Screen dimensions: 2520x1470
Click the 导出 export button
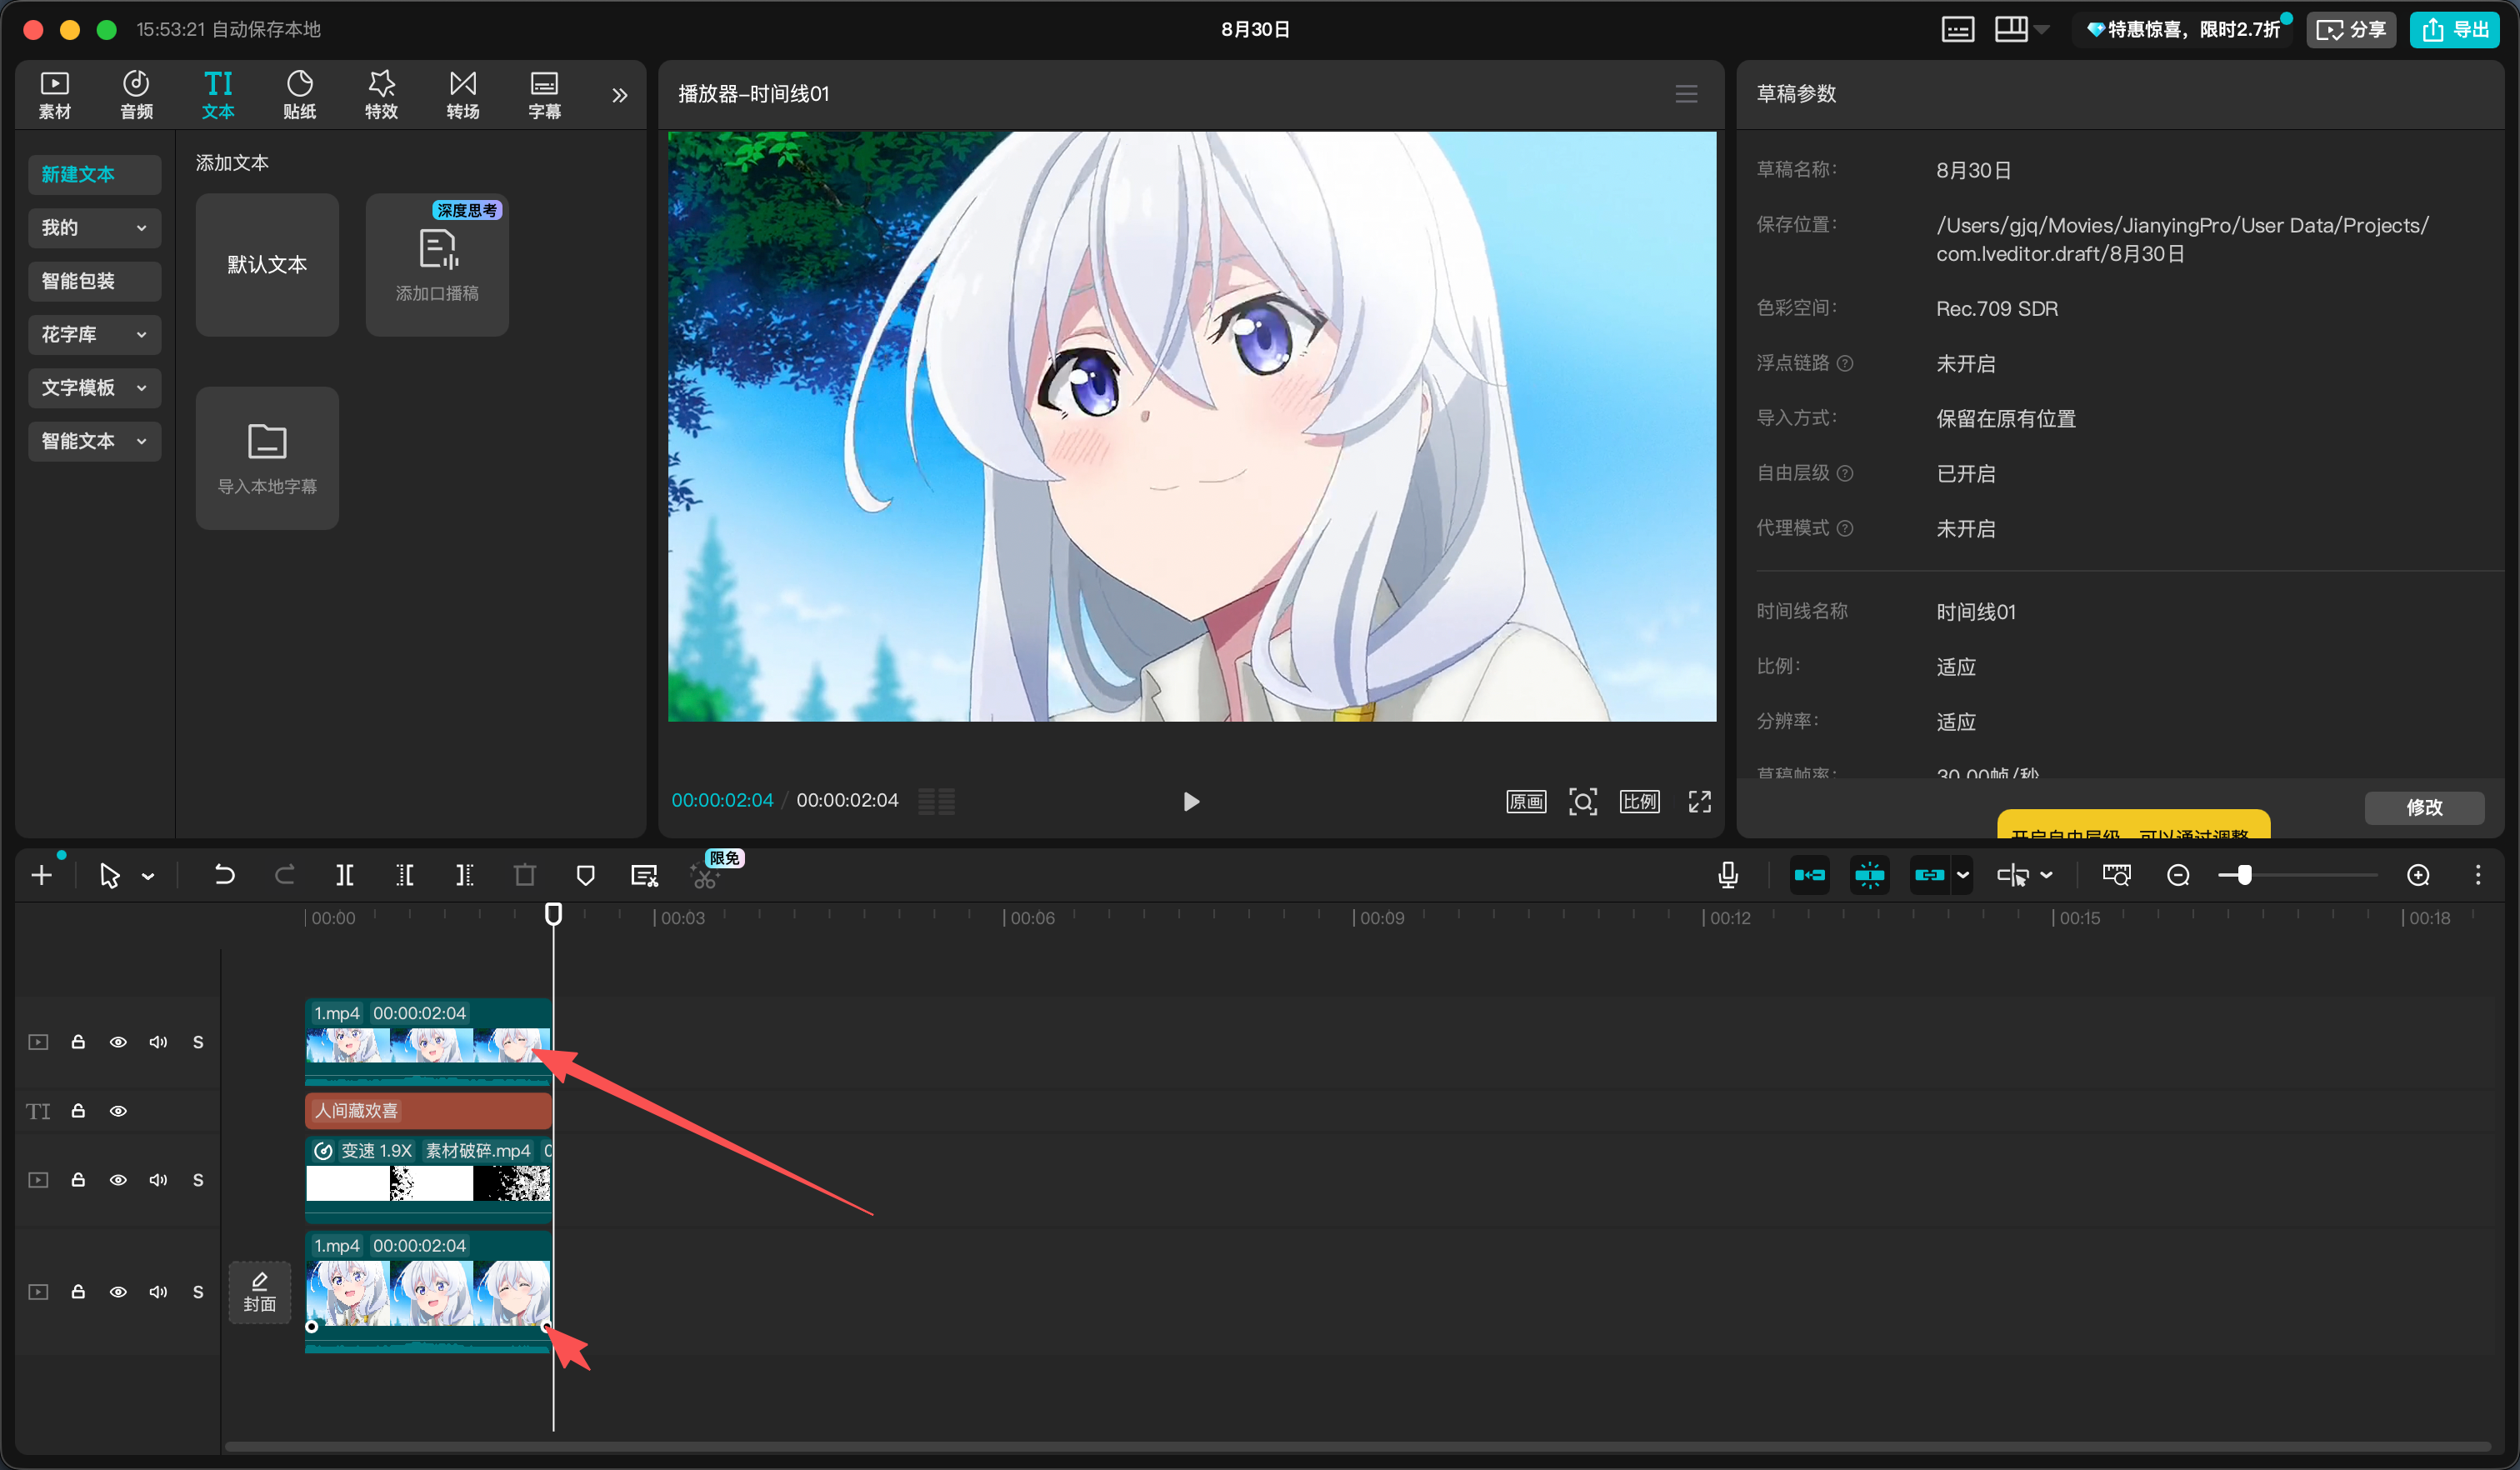[2454, 30]
